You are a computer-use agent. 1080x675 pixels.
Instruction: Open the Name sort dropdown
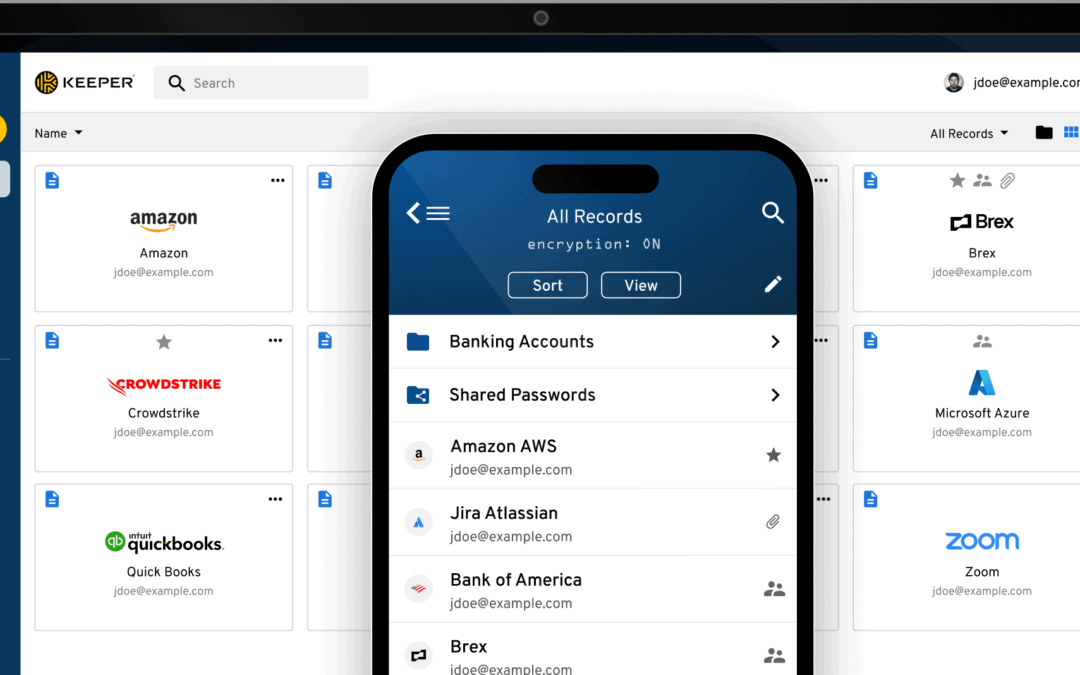coord(59,133)
